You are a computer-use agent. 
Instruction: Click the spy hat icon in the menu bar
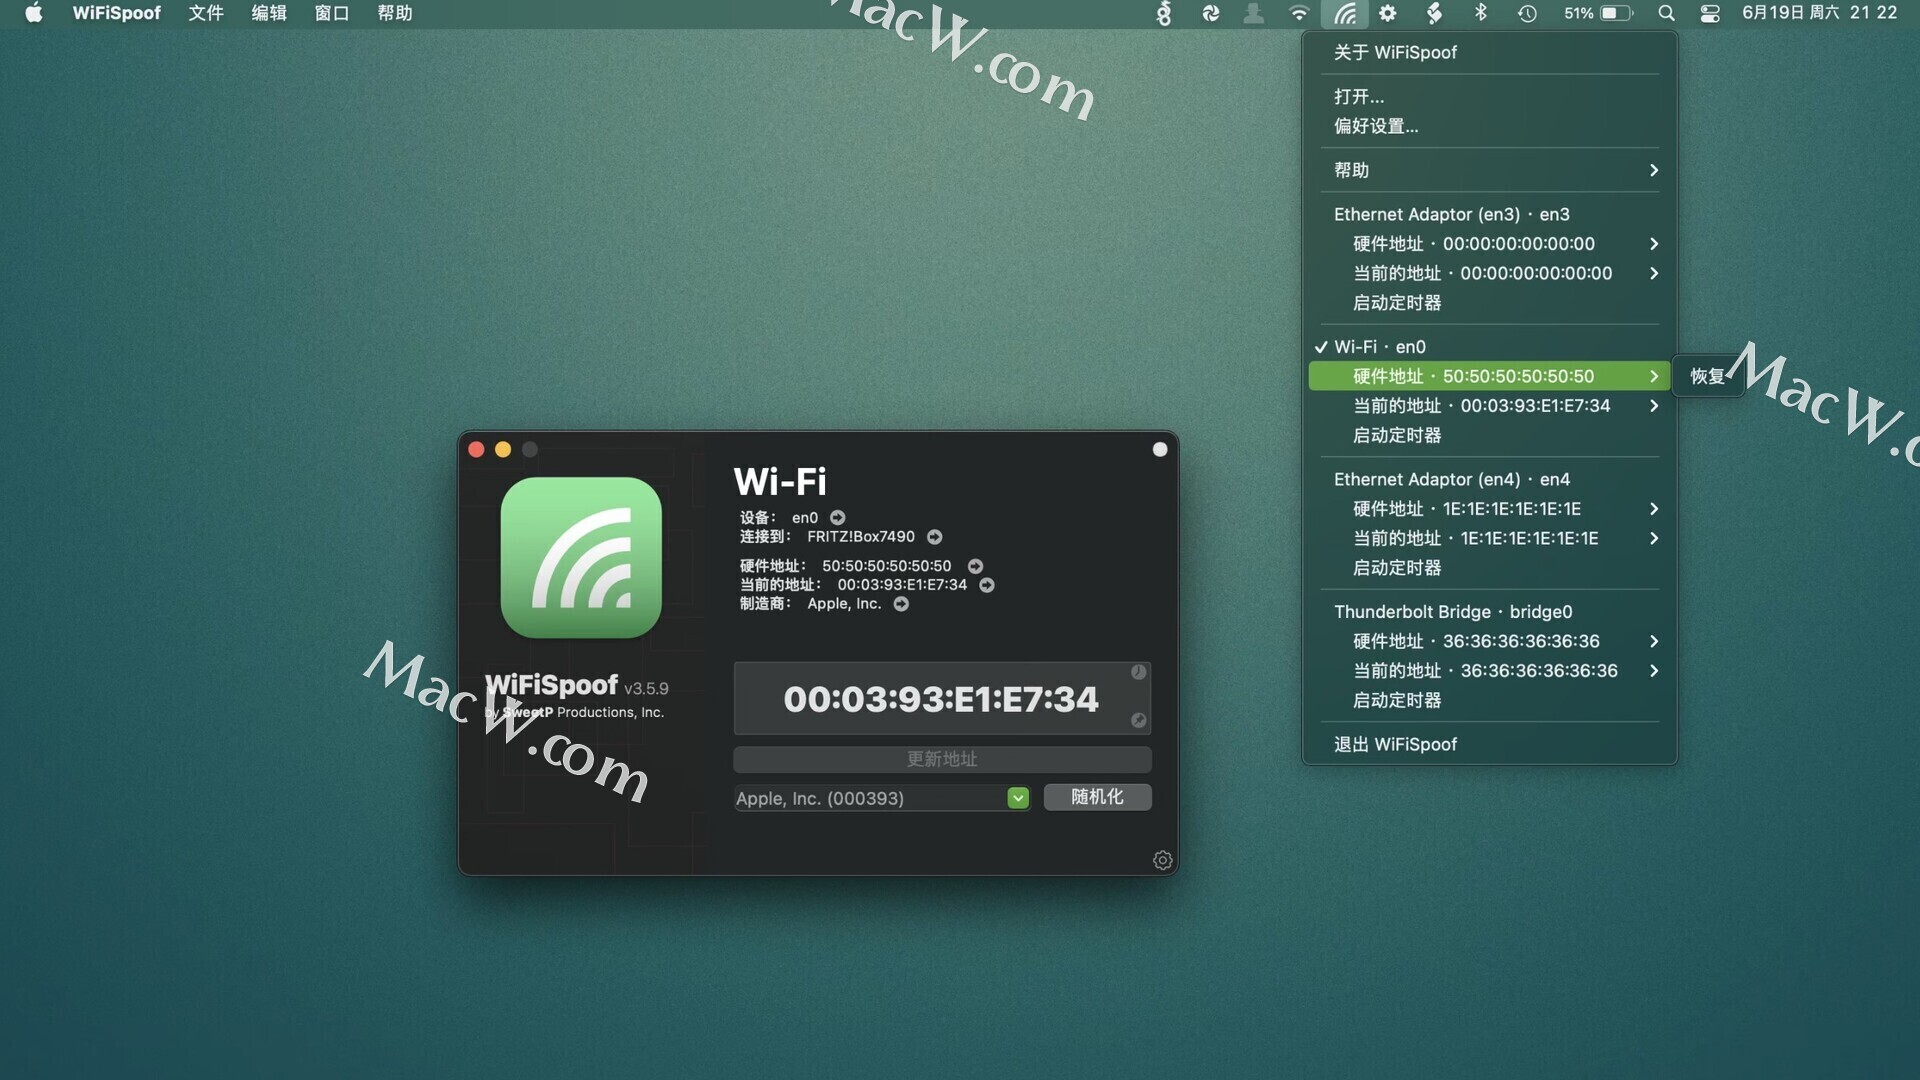tap(1253, 13)
